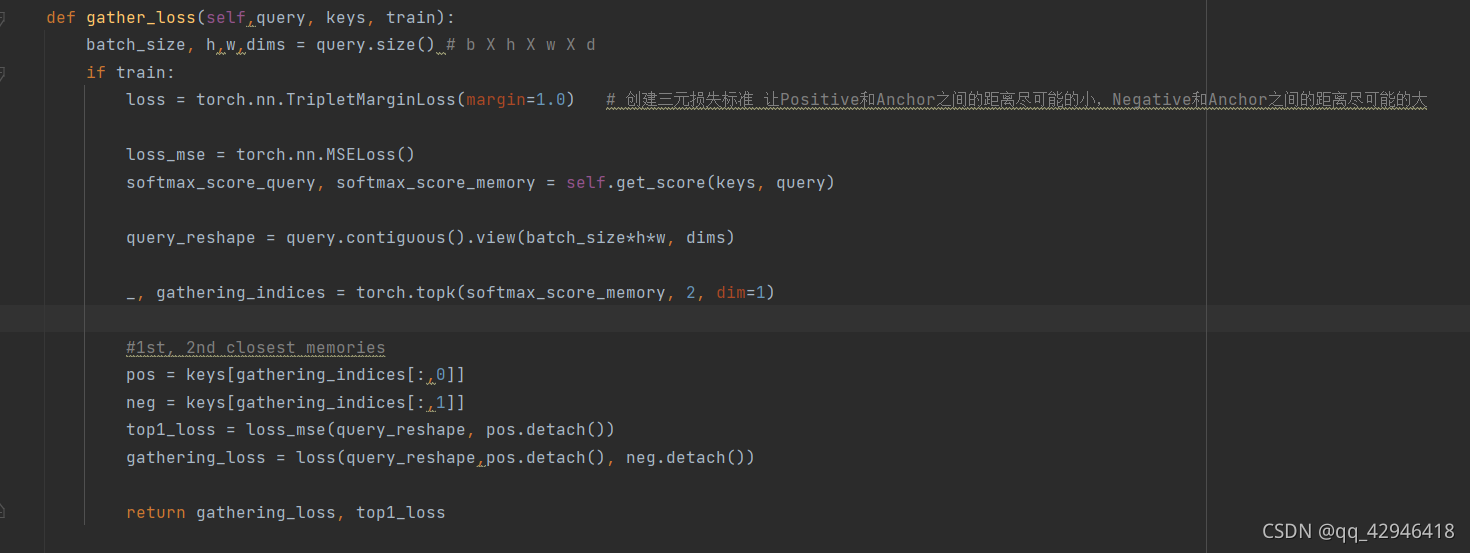Click 'pos' variable on 'pos = keys' line

tap(141, 374)
